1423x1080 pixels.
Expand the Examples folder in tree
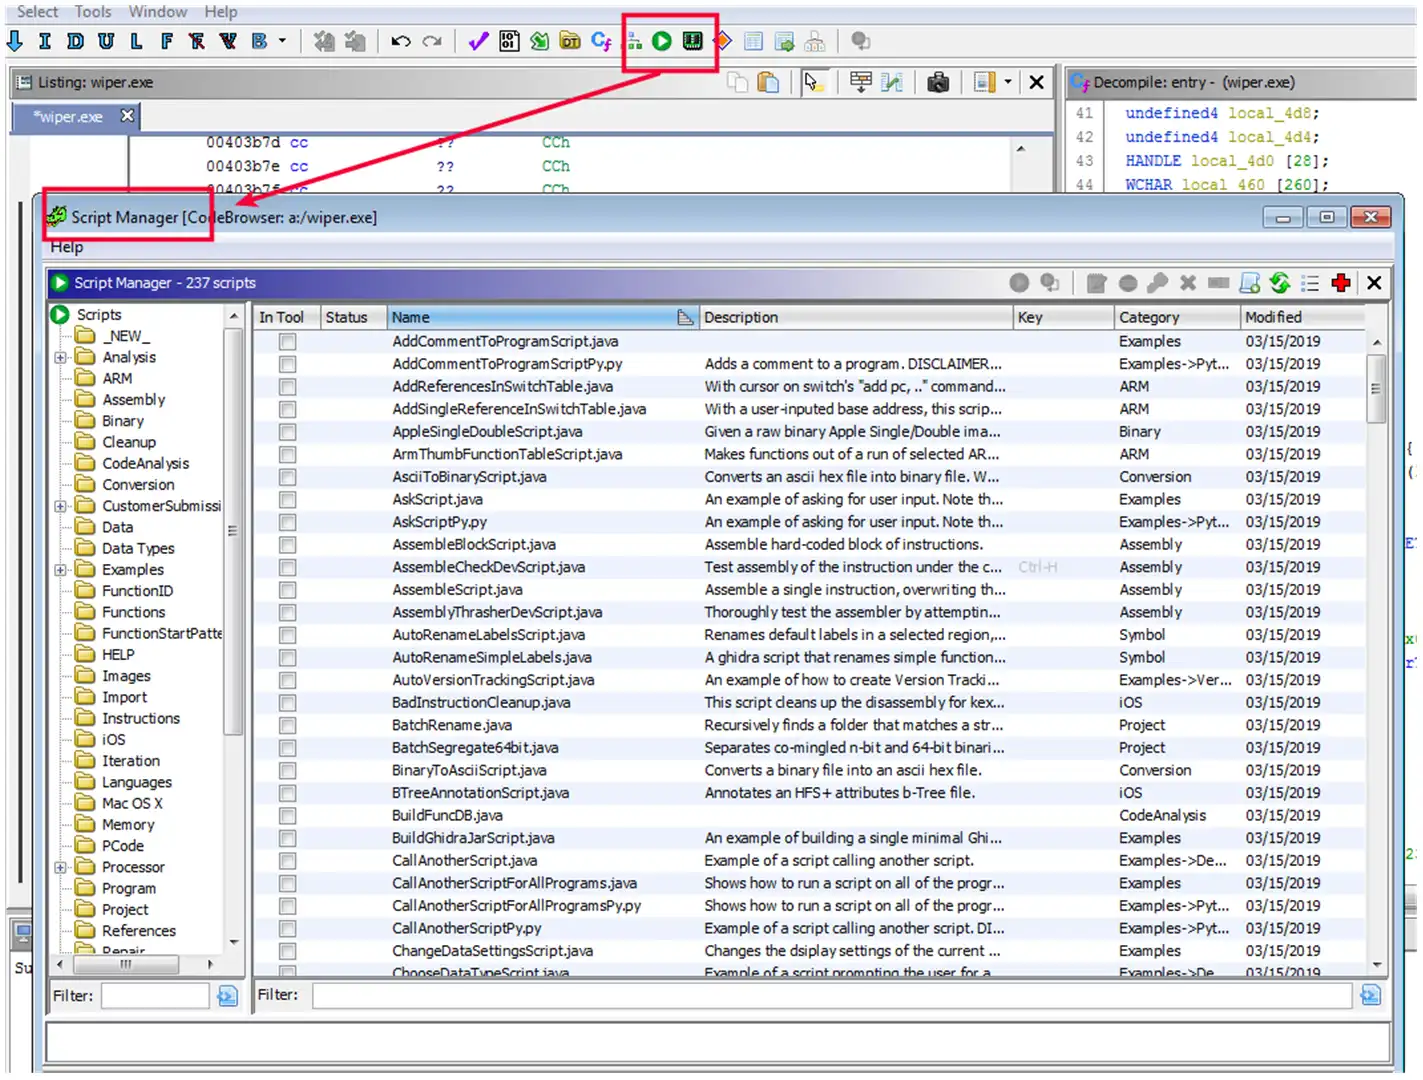pos(61,570)
